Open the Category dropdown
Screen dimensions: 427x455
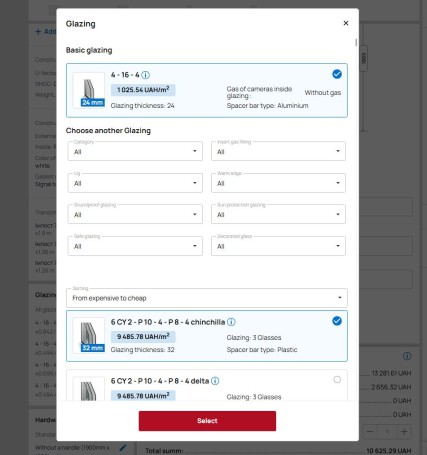coord(135,151)
